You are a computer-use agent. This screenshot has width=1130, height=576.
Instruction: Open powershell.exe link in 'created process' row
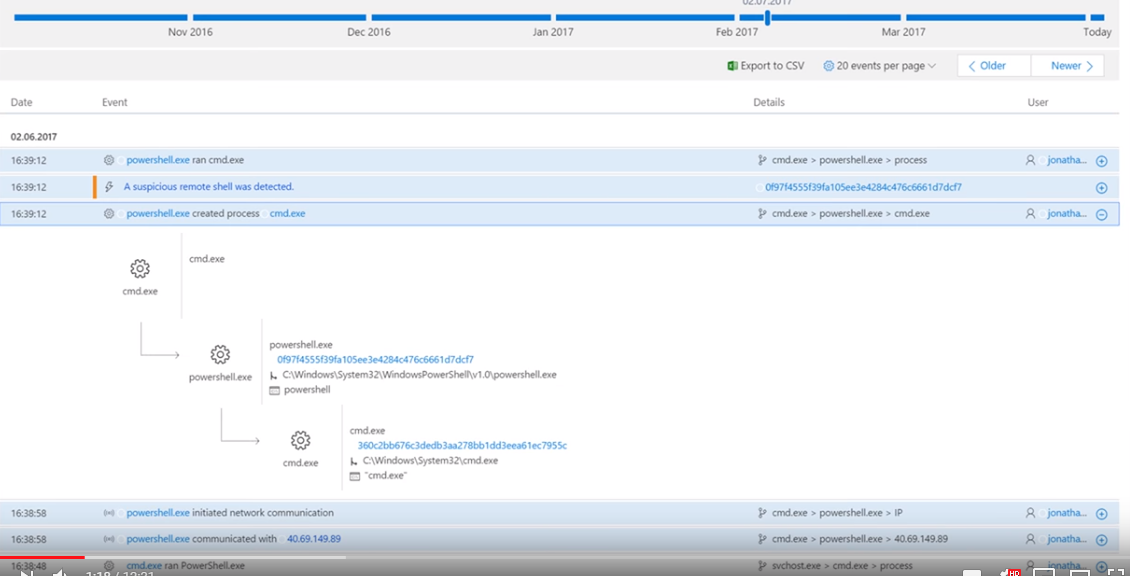(x=158, y=213)
